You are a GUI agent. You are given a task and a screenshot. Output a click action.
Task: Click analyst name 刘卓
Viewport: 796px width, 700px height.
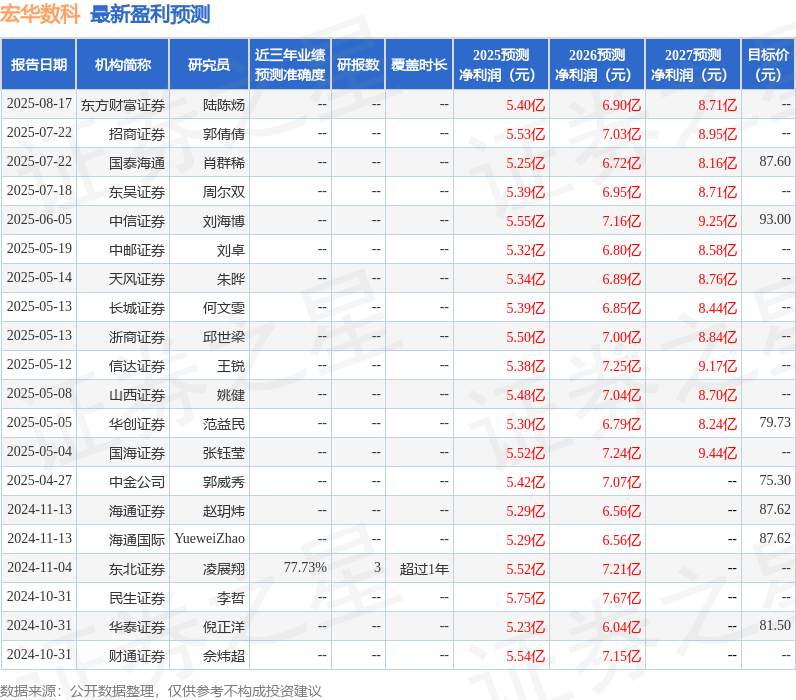coord(231,250)
